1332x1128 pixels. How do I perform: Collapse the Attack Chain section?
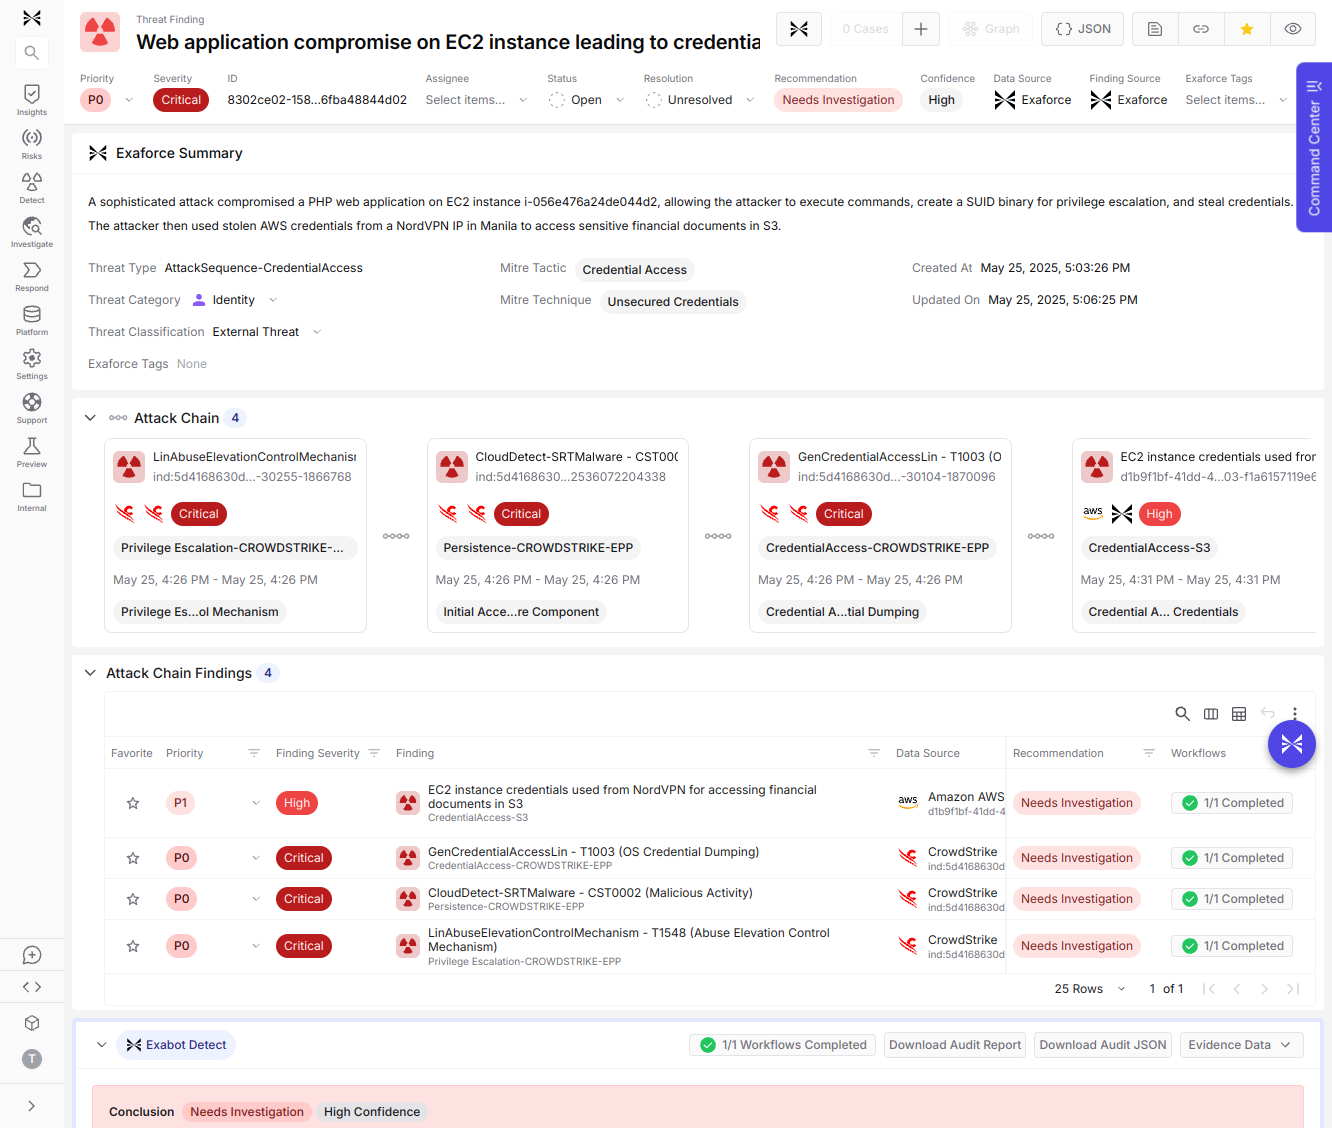coord(90,418)
